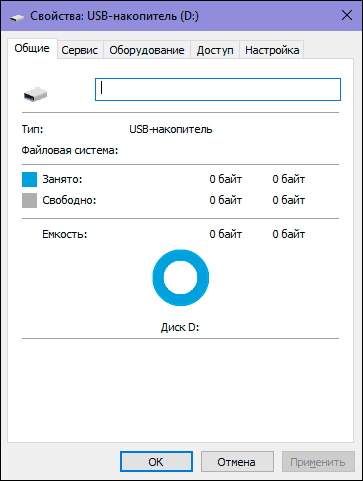Click the blue disk usage ring chart
The width and height of the screenshot is (363, 481).
(181, 277)
